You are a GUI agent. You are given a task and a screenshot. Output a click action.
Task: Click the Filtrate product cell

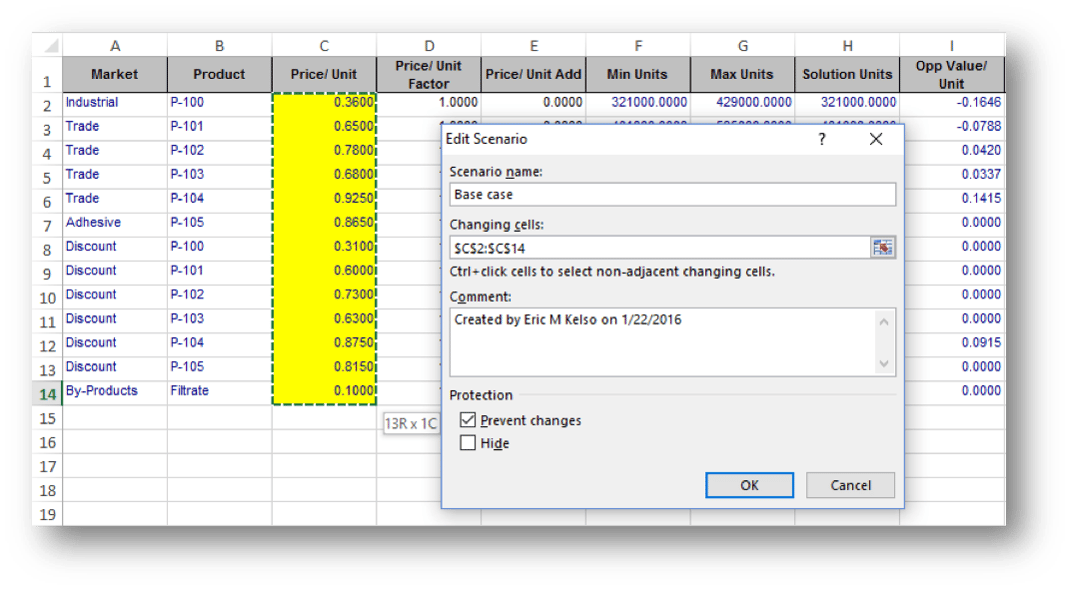219,390
